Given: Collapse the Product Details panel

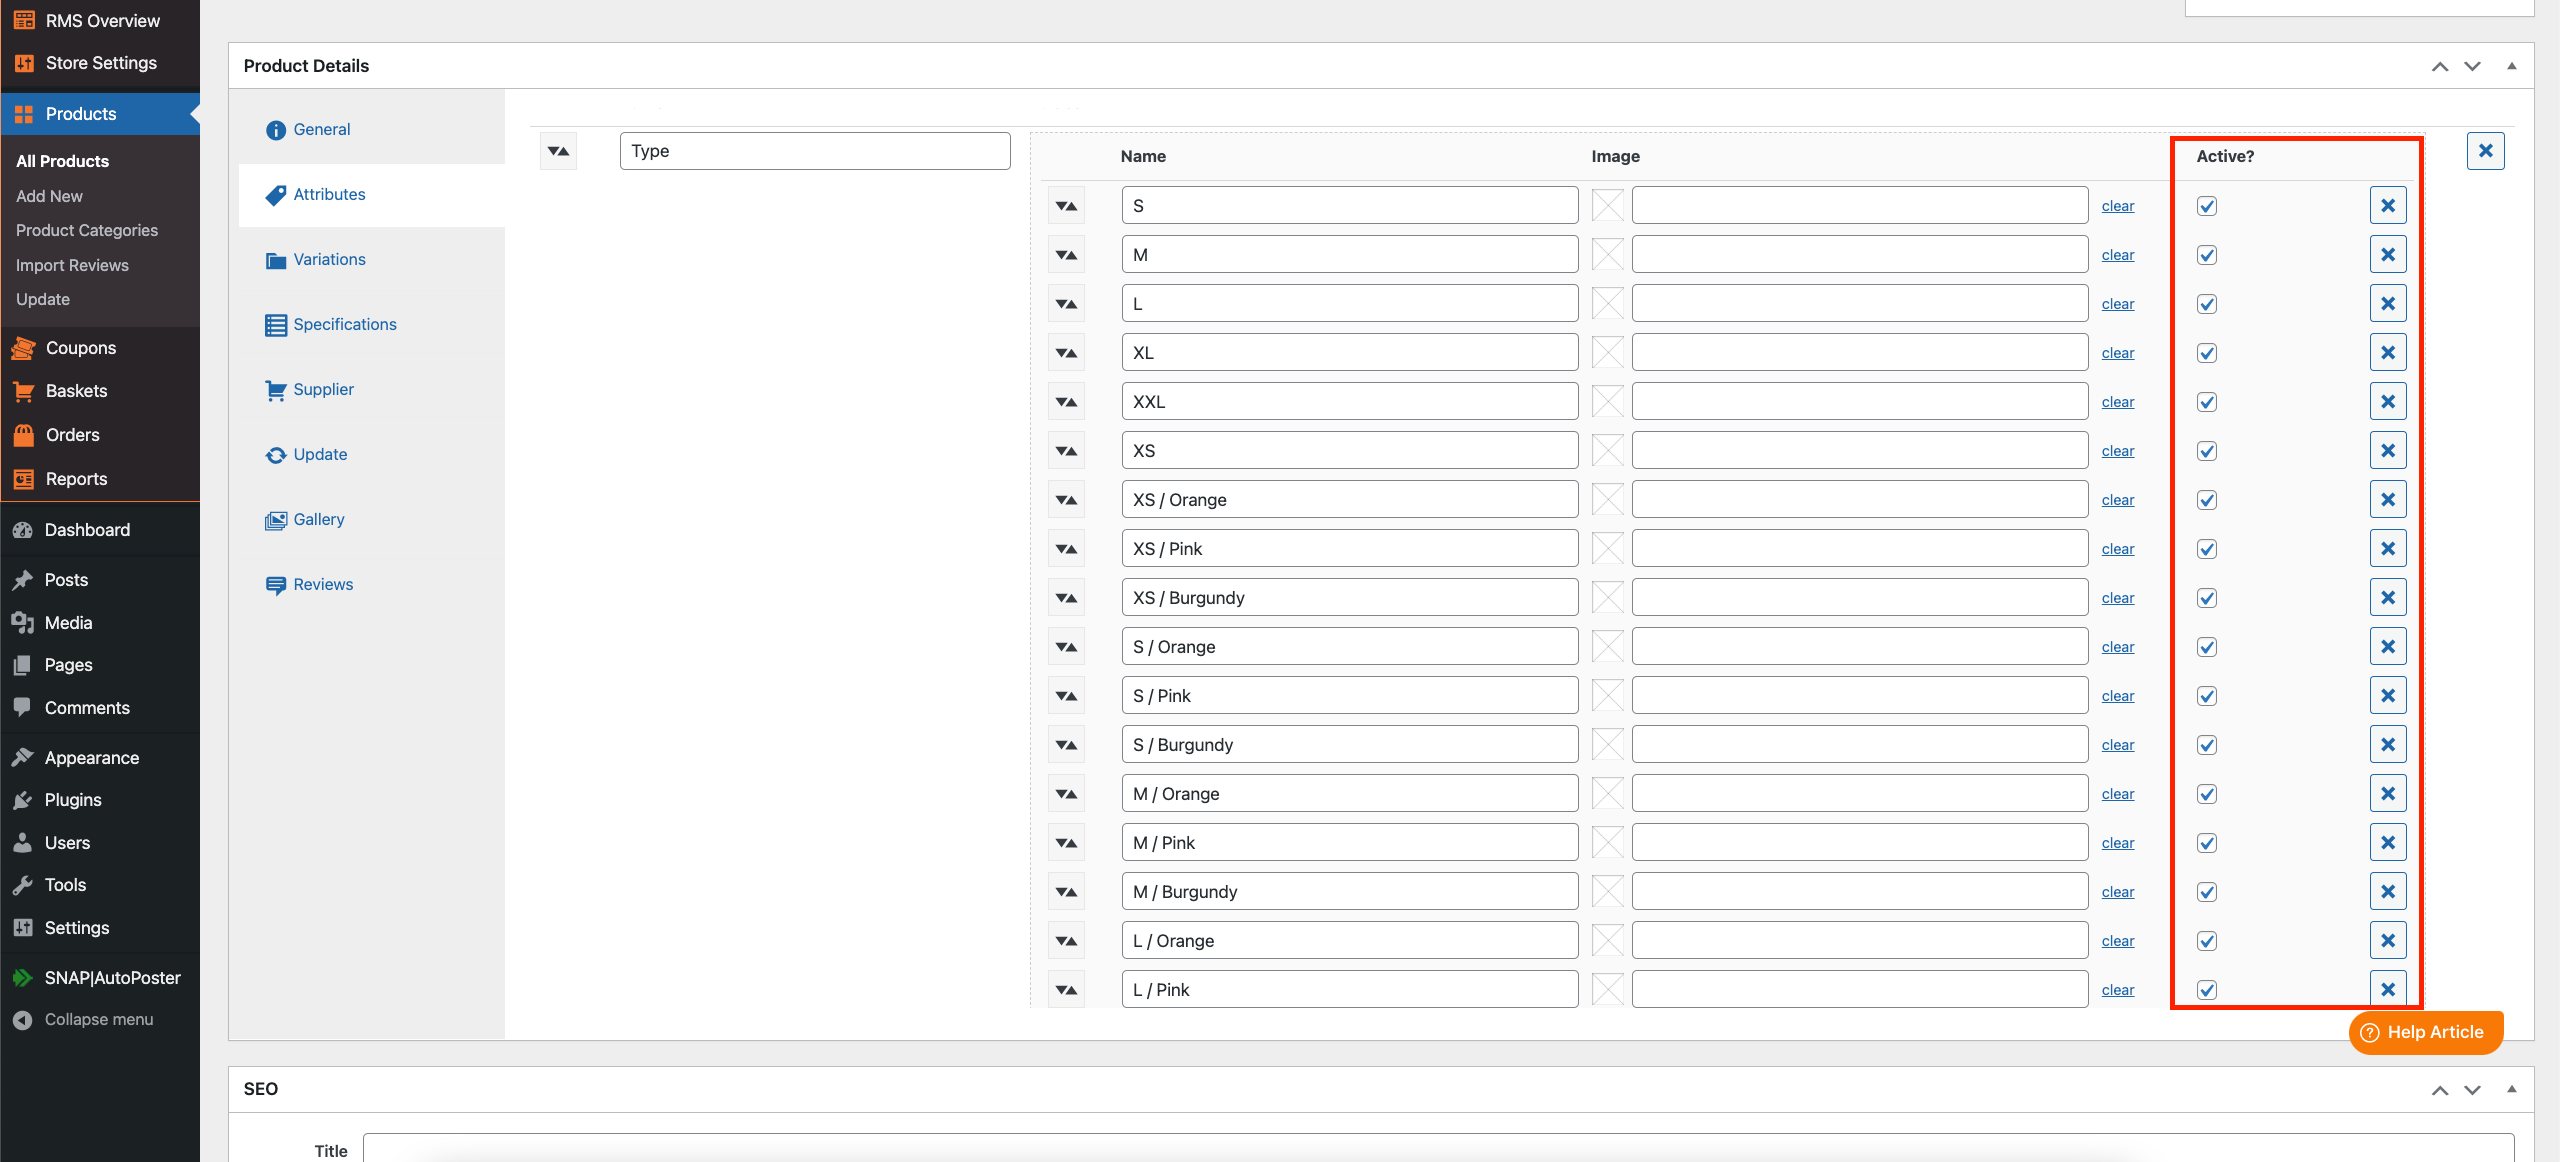Looking at the screenshot, I should (2511, 66).
